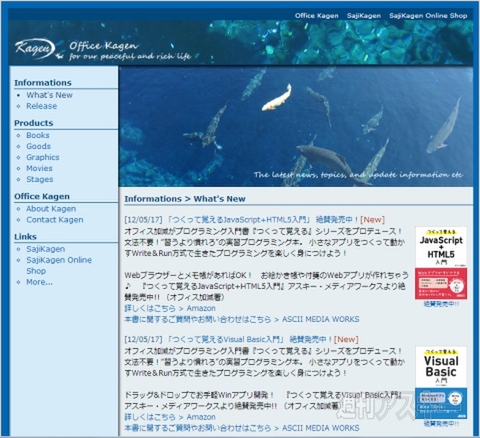The width and height of the screenshot is (480, 438).
Task: Click Office Kagen header title text
Action: [103, 46]
